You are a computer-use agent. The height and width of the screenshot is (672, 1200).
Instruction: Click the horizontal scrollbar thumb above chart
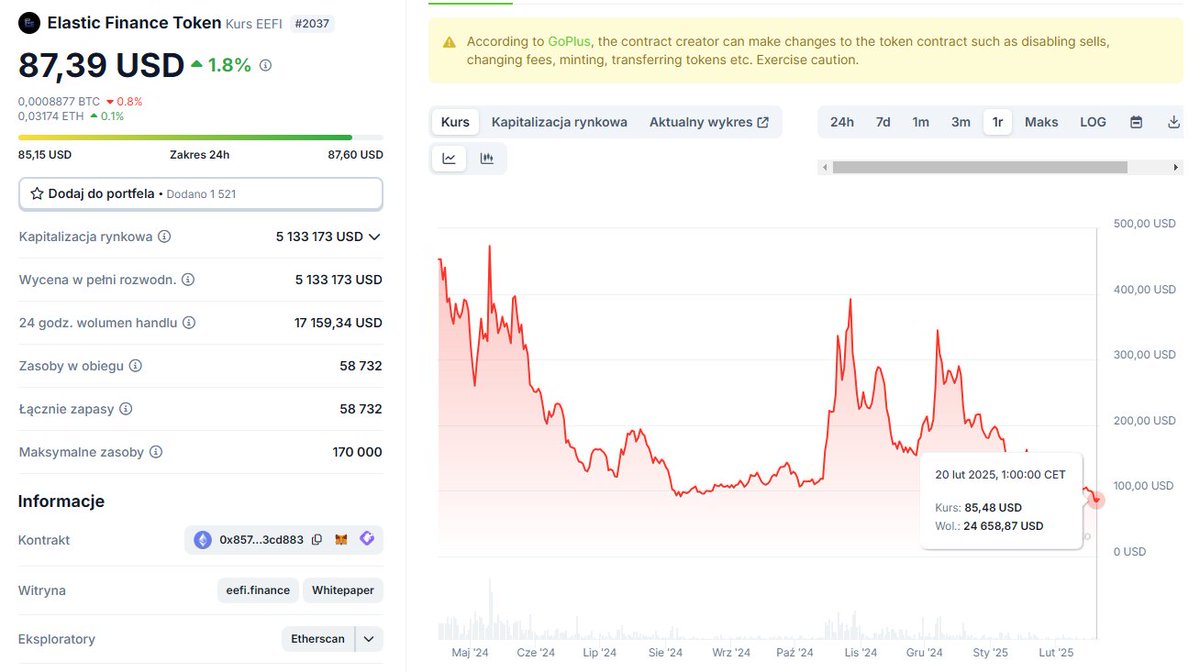[980, 168]
